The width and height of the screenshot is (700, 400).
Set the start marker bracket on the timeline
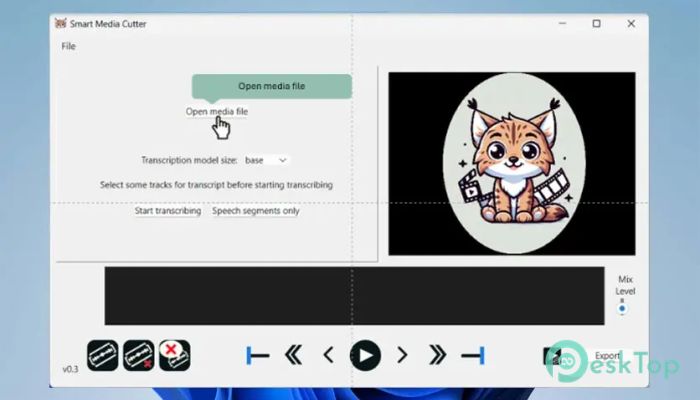tap(258, 355)
